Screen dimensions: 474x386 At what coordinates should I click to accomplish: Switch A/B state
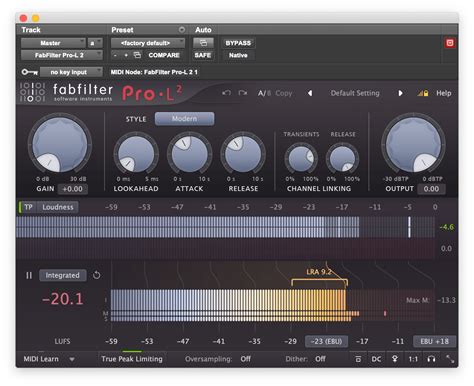click(264, 93)
